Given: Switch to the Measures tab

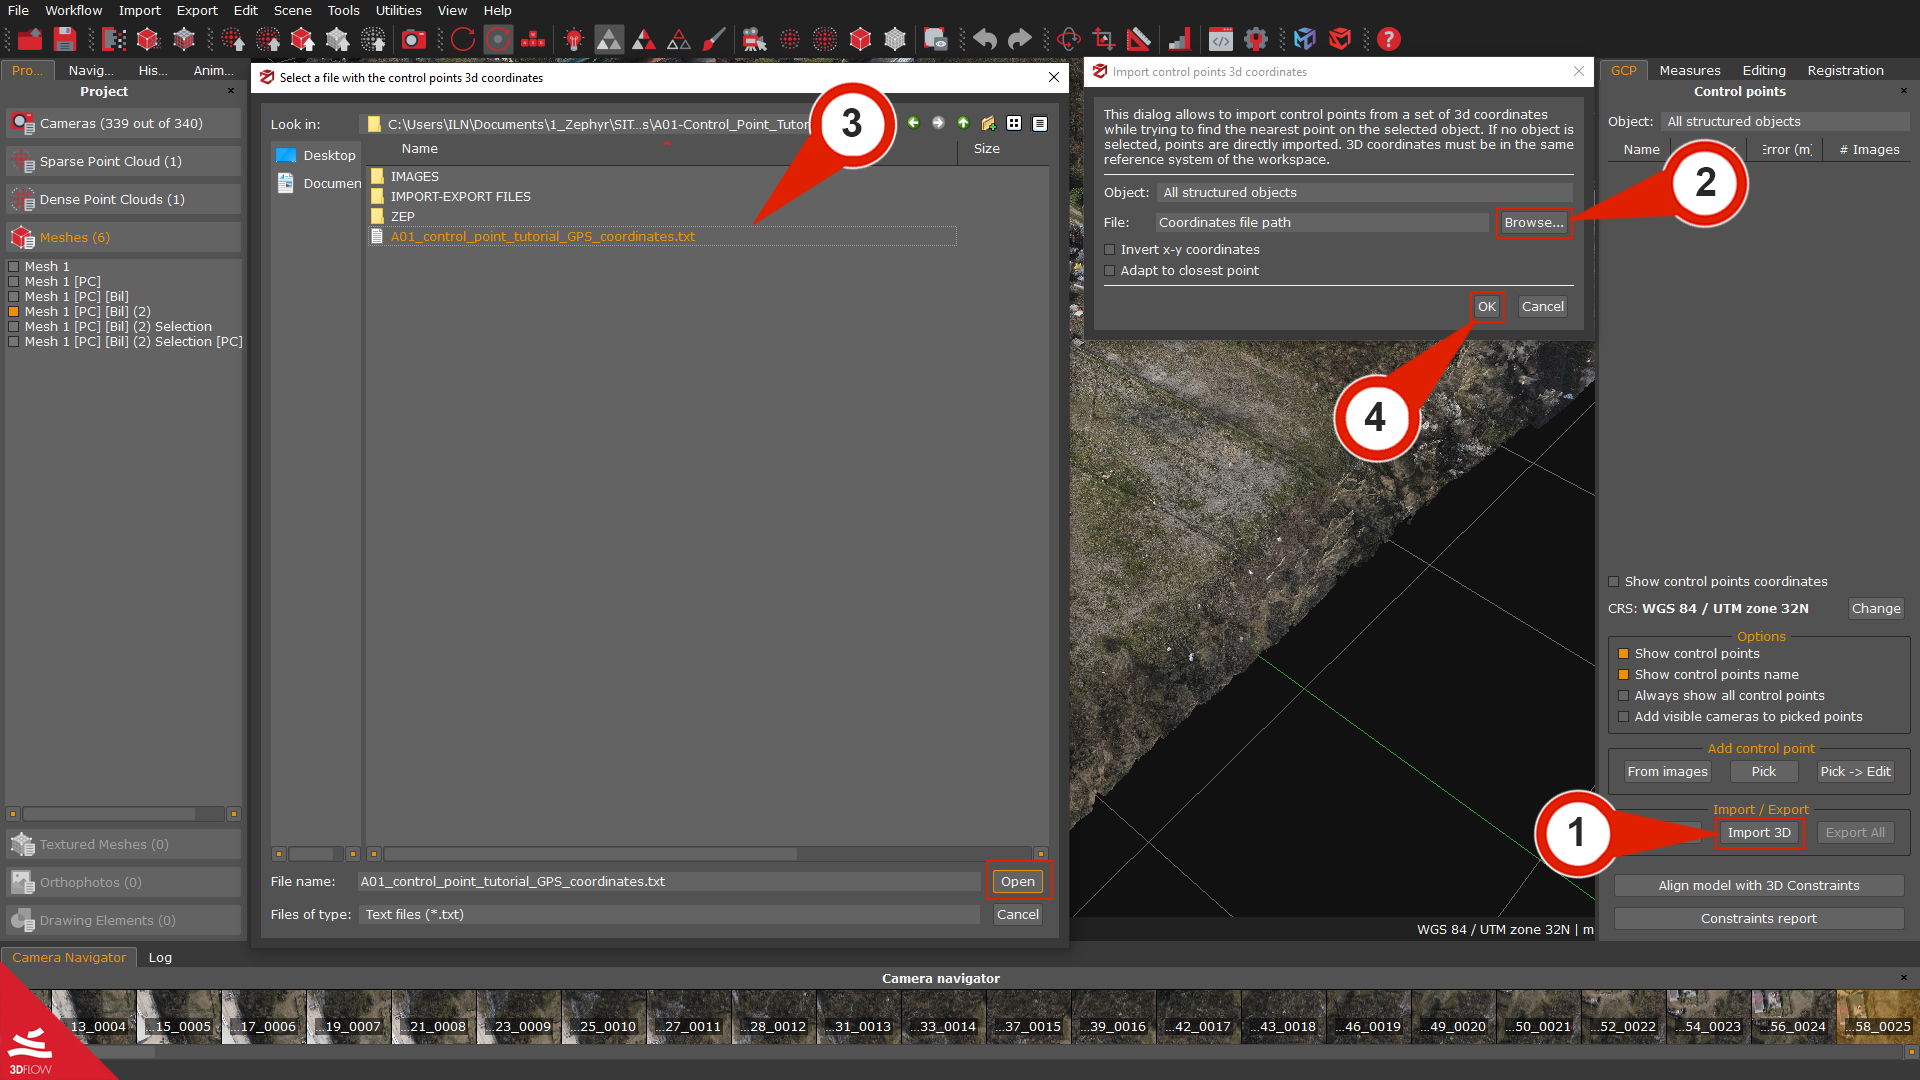Looking at the screenshot, I should coord(1689,70).
